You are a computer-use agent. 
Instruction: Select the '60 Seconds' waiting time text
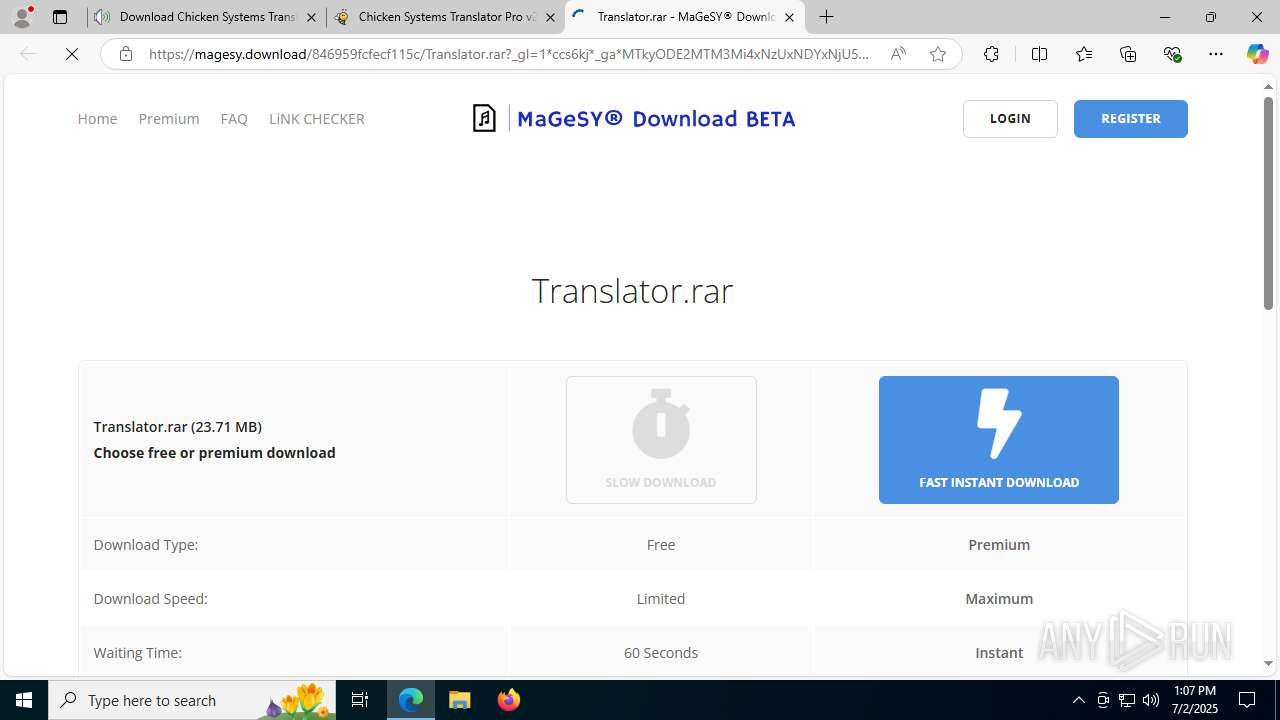click(661, 653)
